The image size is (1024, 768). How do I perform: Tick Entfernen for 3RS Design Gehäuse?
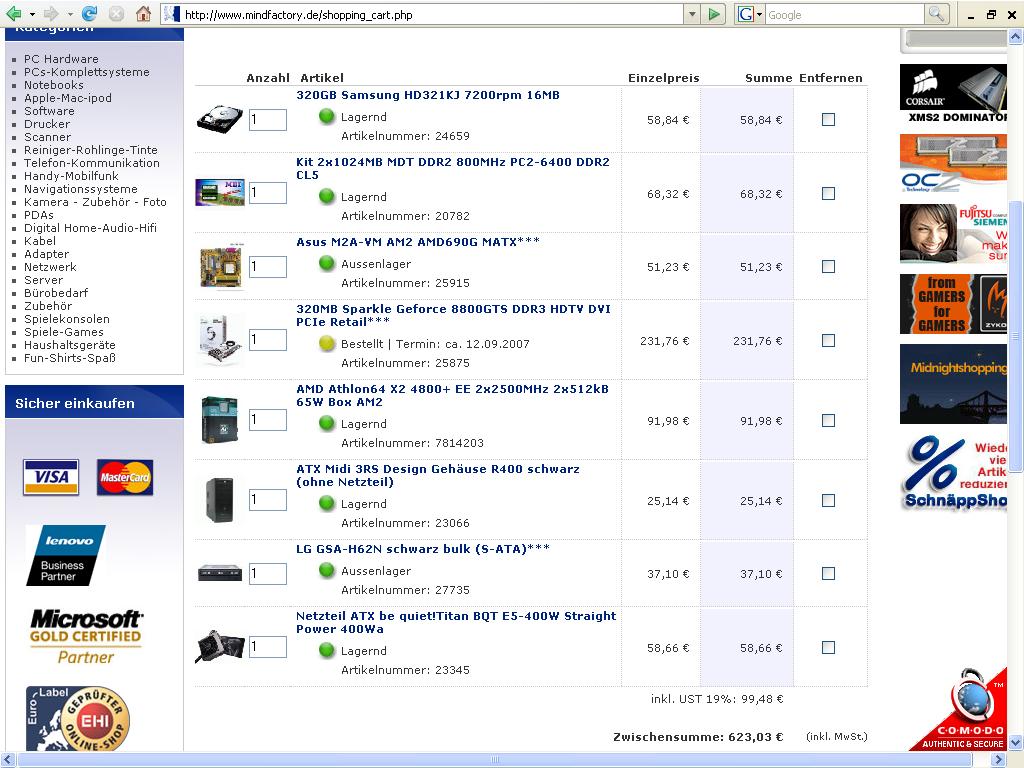tap(828, 500)
